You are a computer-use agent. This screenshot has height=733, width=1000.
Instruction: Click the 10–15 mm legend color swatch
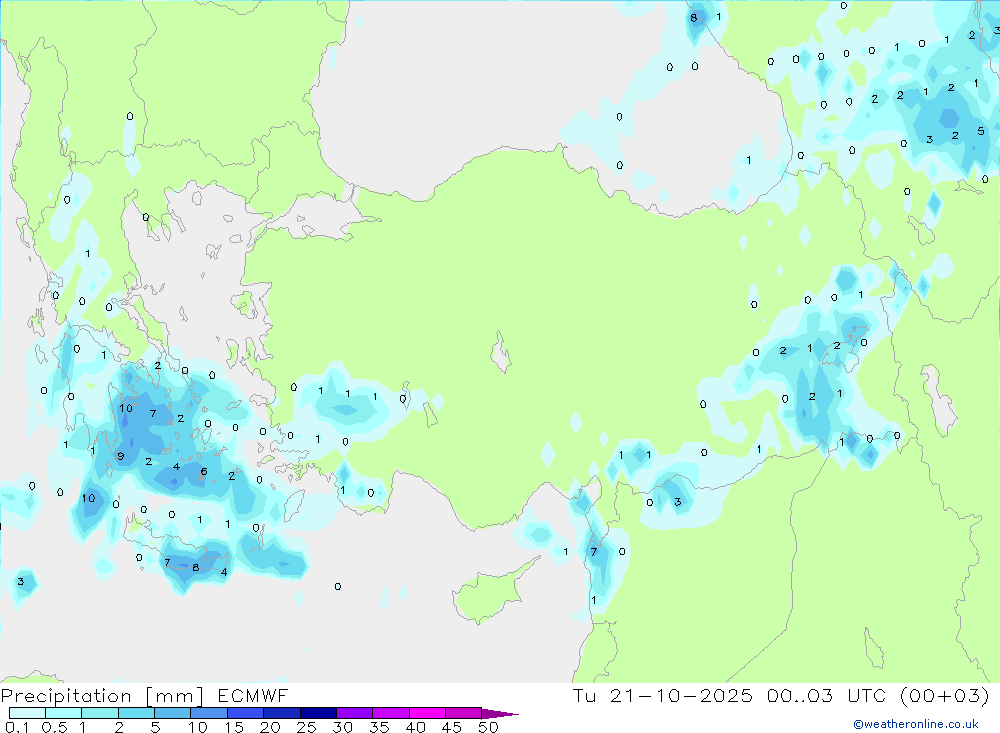click(x=209, y=713)
